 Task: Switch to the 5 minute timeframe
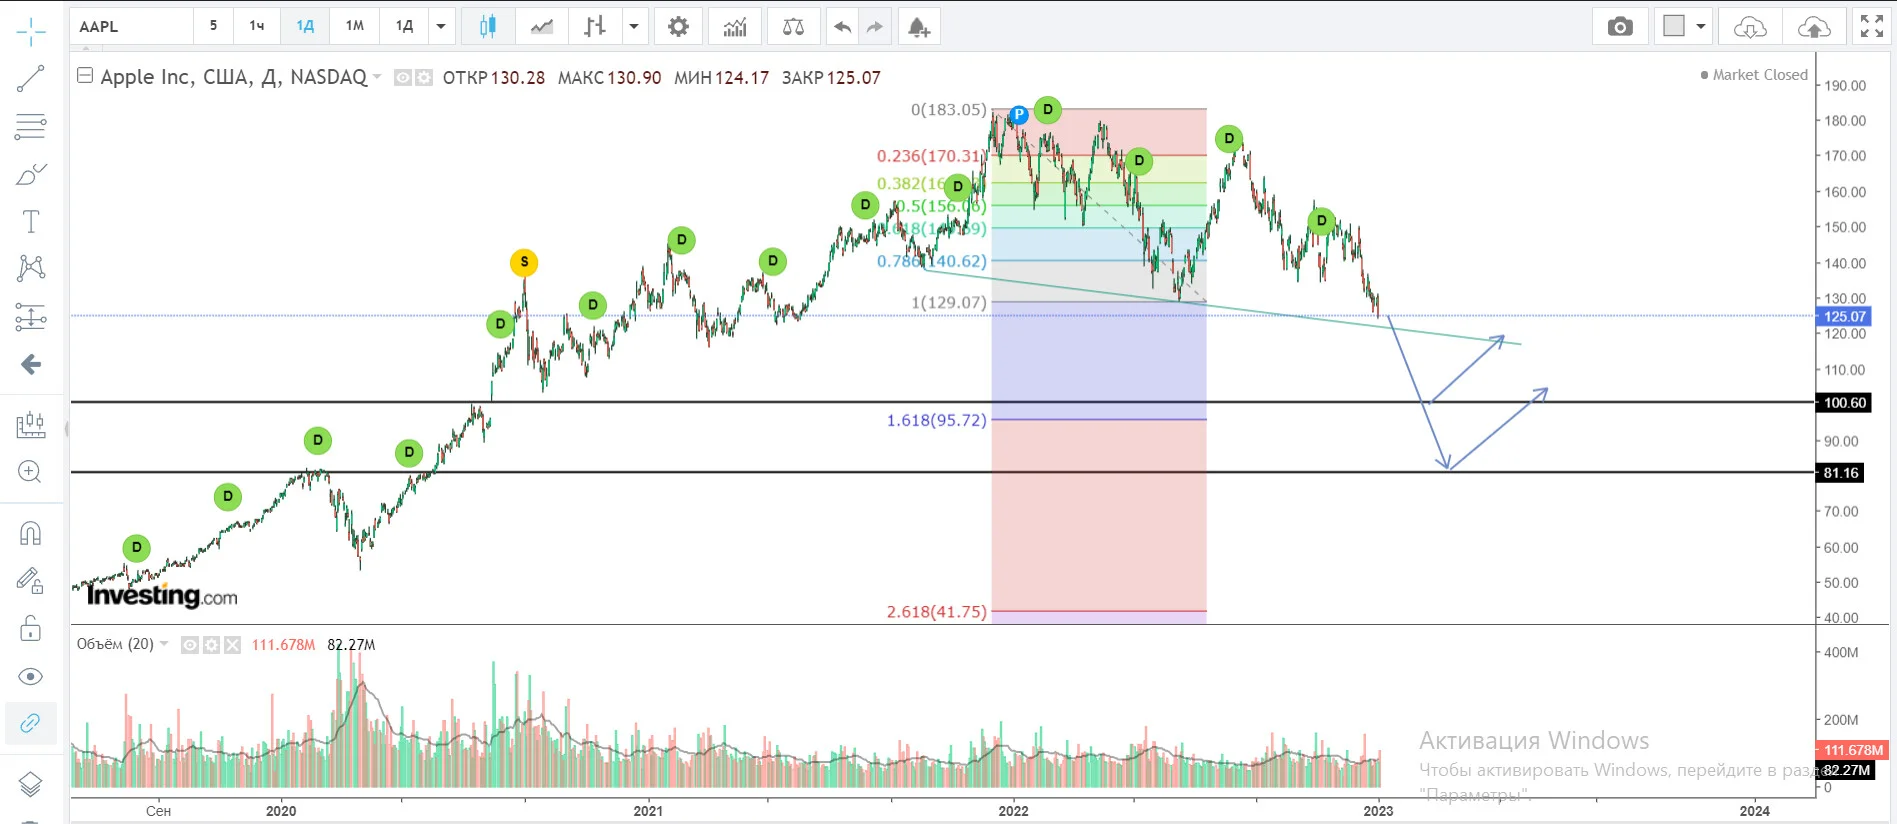[213, 26]
